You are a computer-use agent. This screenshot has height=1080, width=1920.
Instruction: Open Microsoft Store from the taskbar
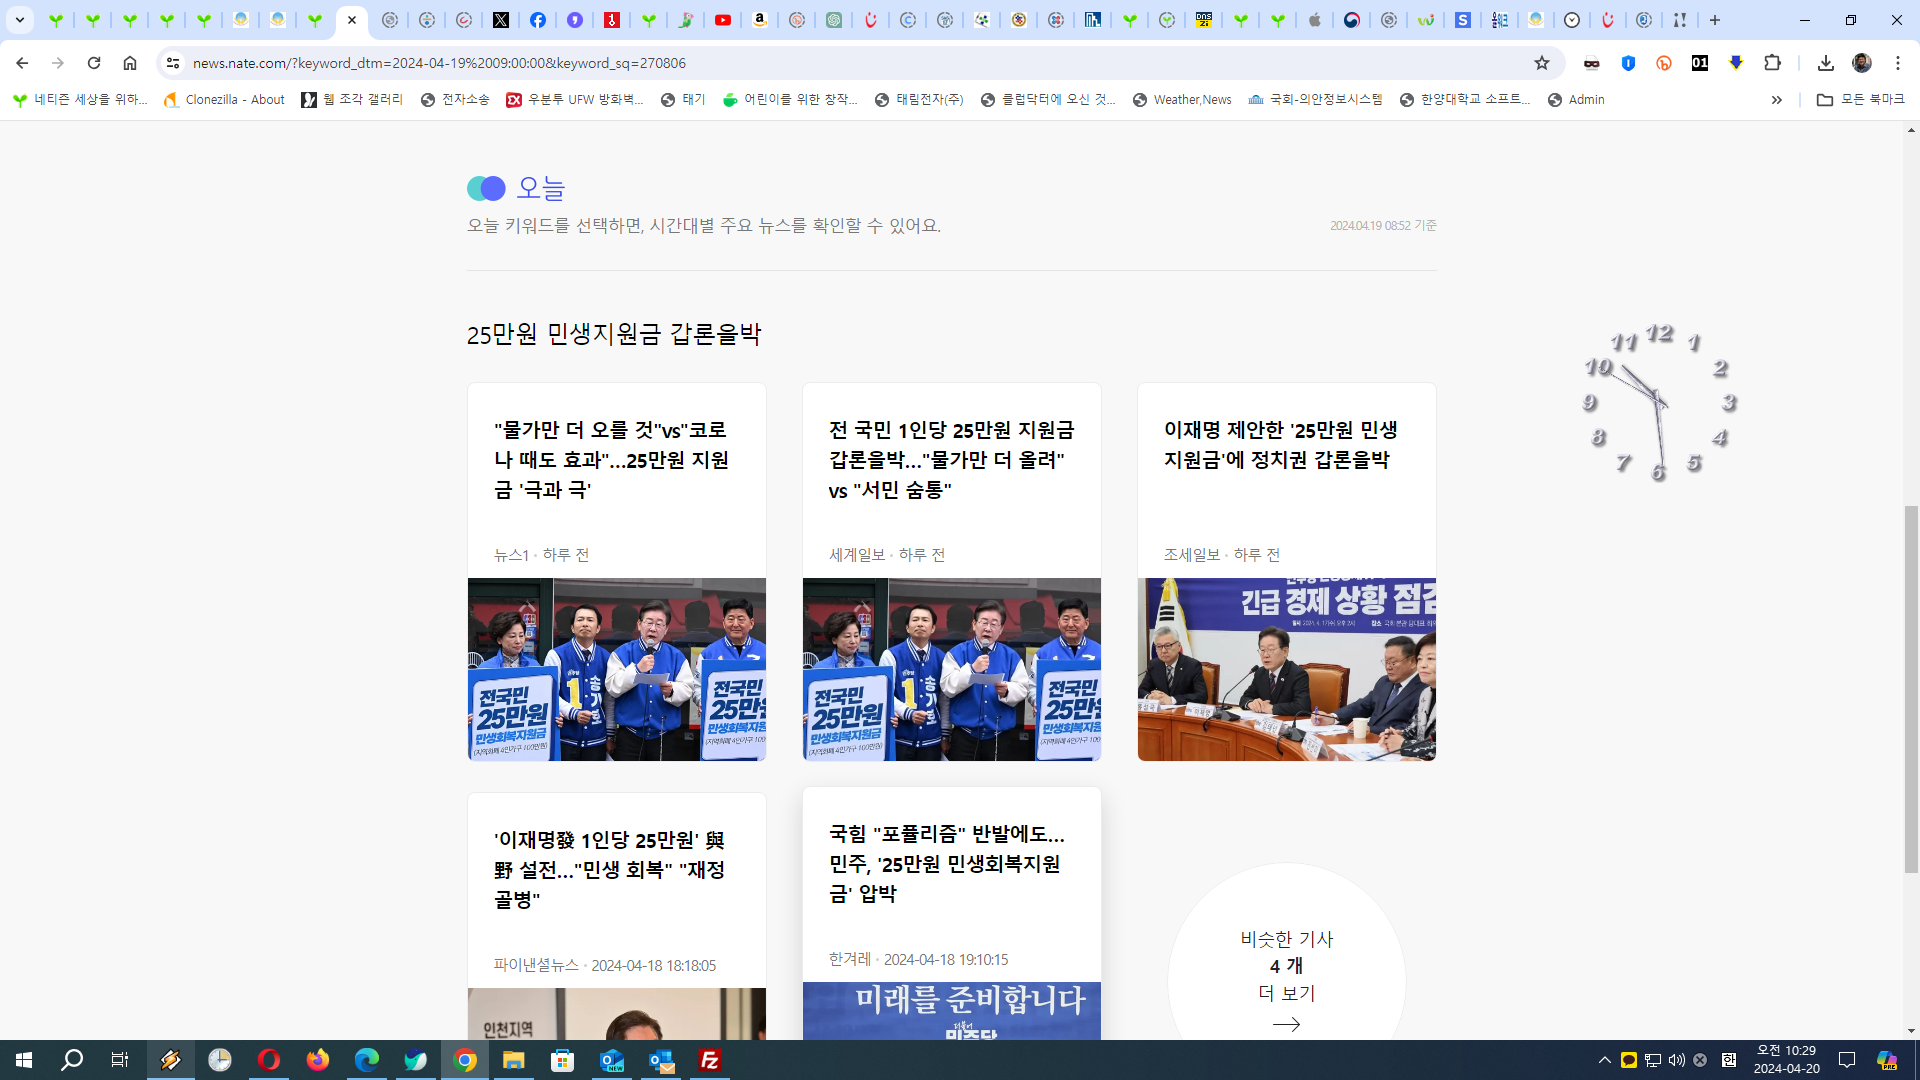click(563, 1060)
